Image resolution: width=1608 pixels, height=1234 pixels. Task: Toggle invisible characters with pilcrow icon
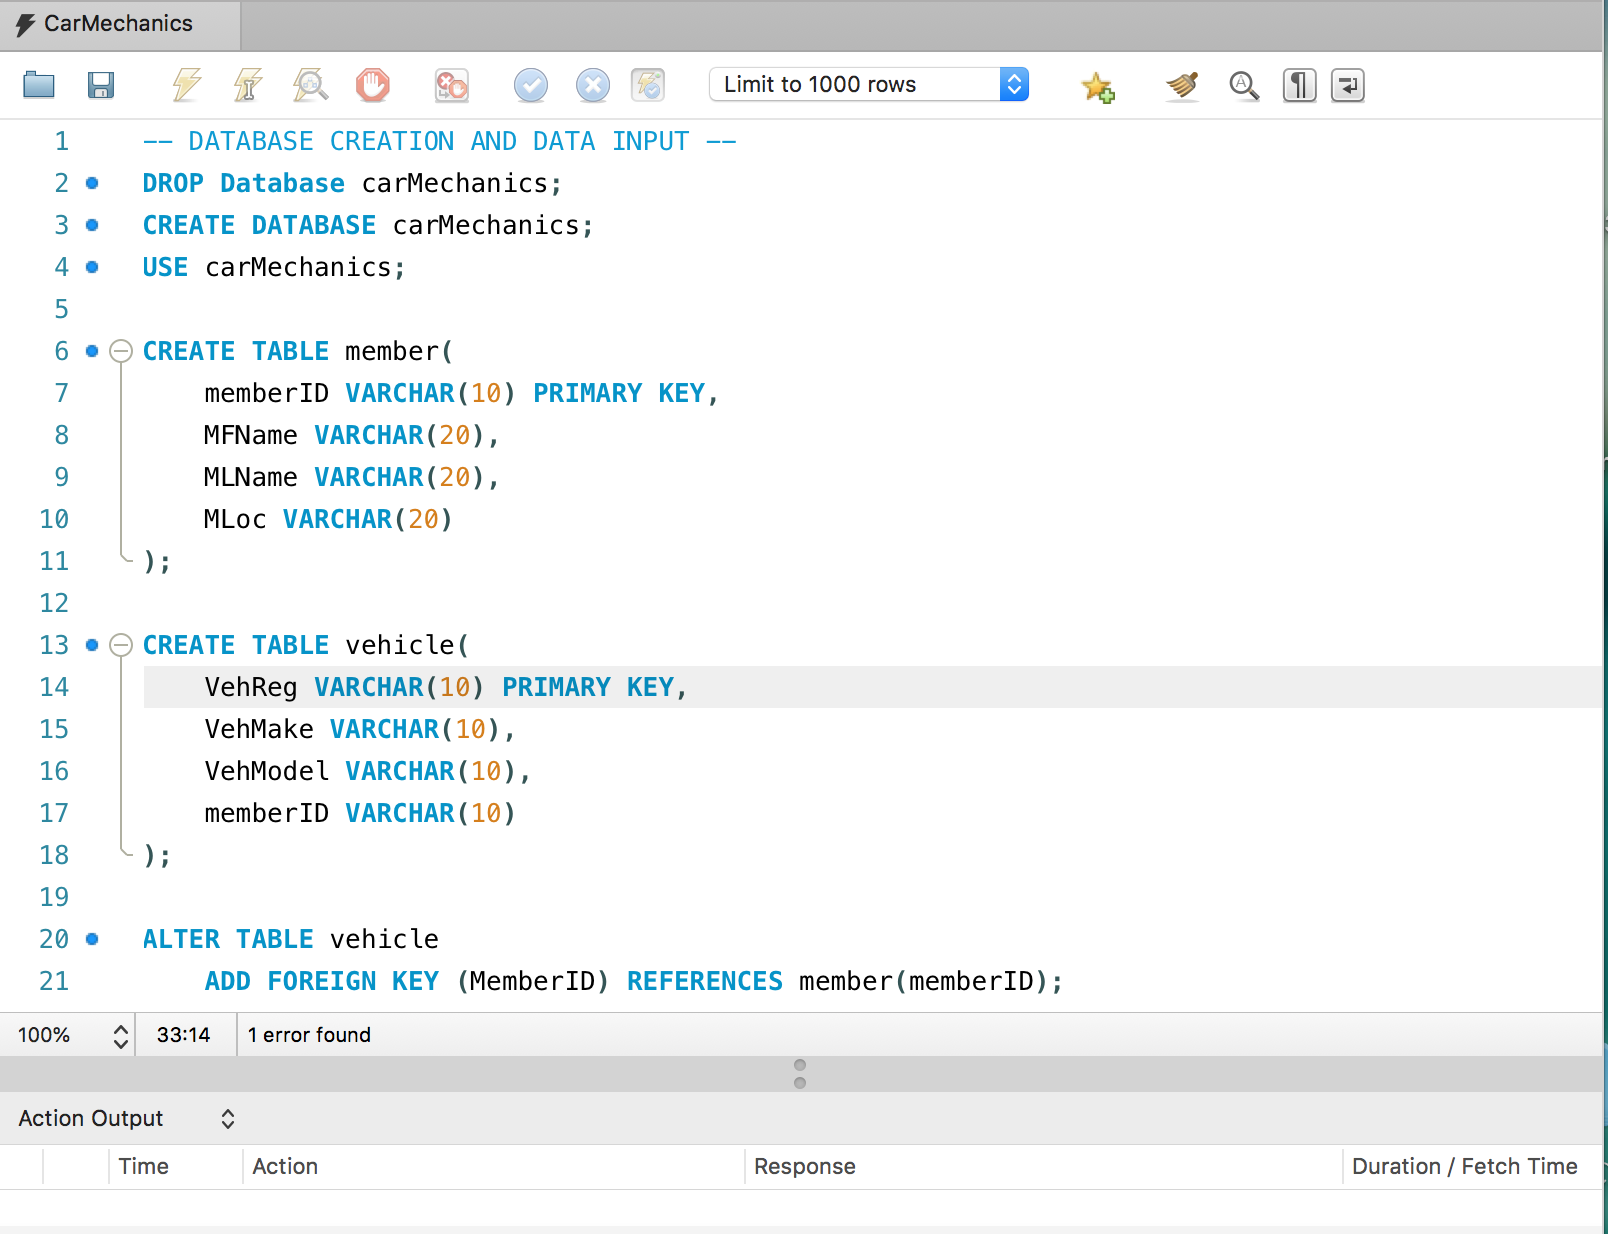(x=1299, y=85)
